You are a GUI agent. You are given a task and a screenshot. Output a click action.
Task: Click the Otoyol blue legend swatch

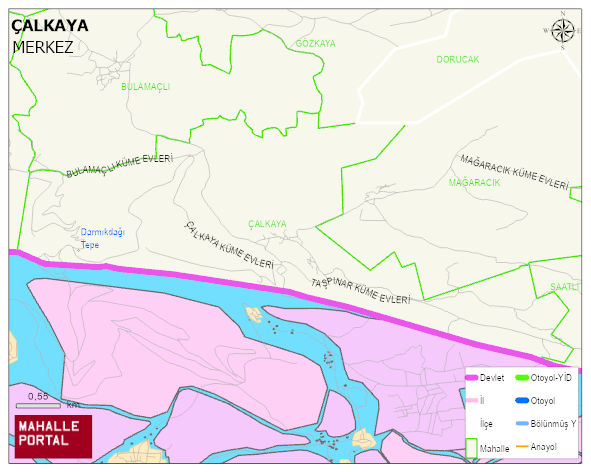point(522,400)
